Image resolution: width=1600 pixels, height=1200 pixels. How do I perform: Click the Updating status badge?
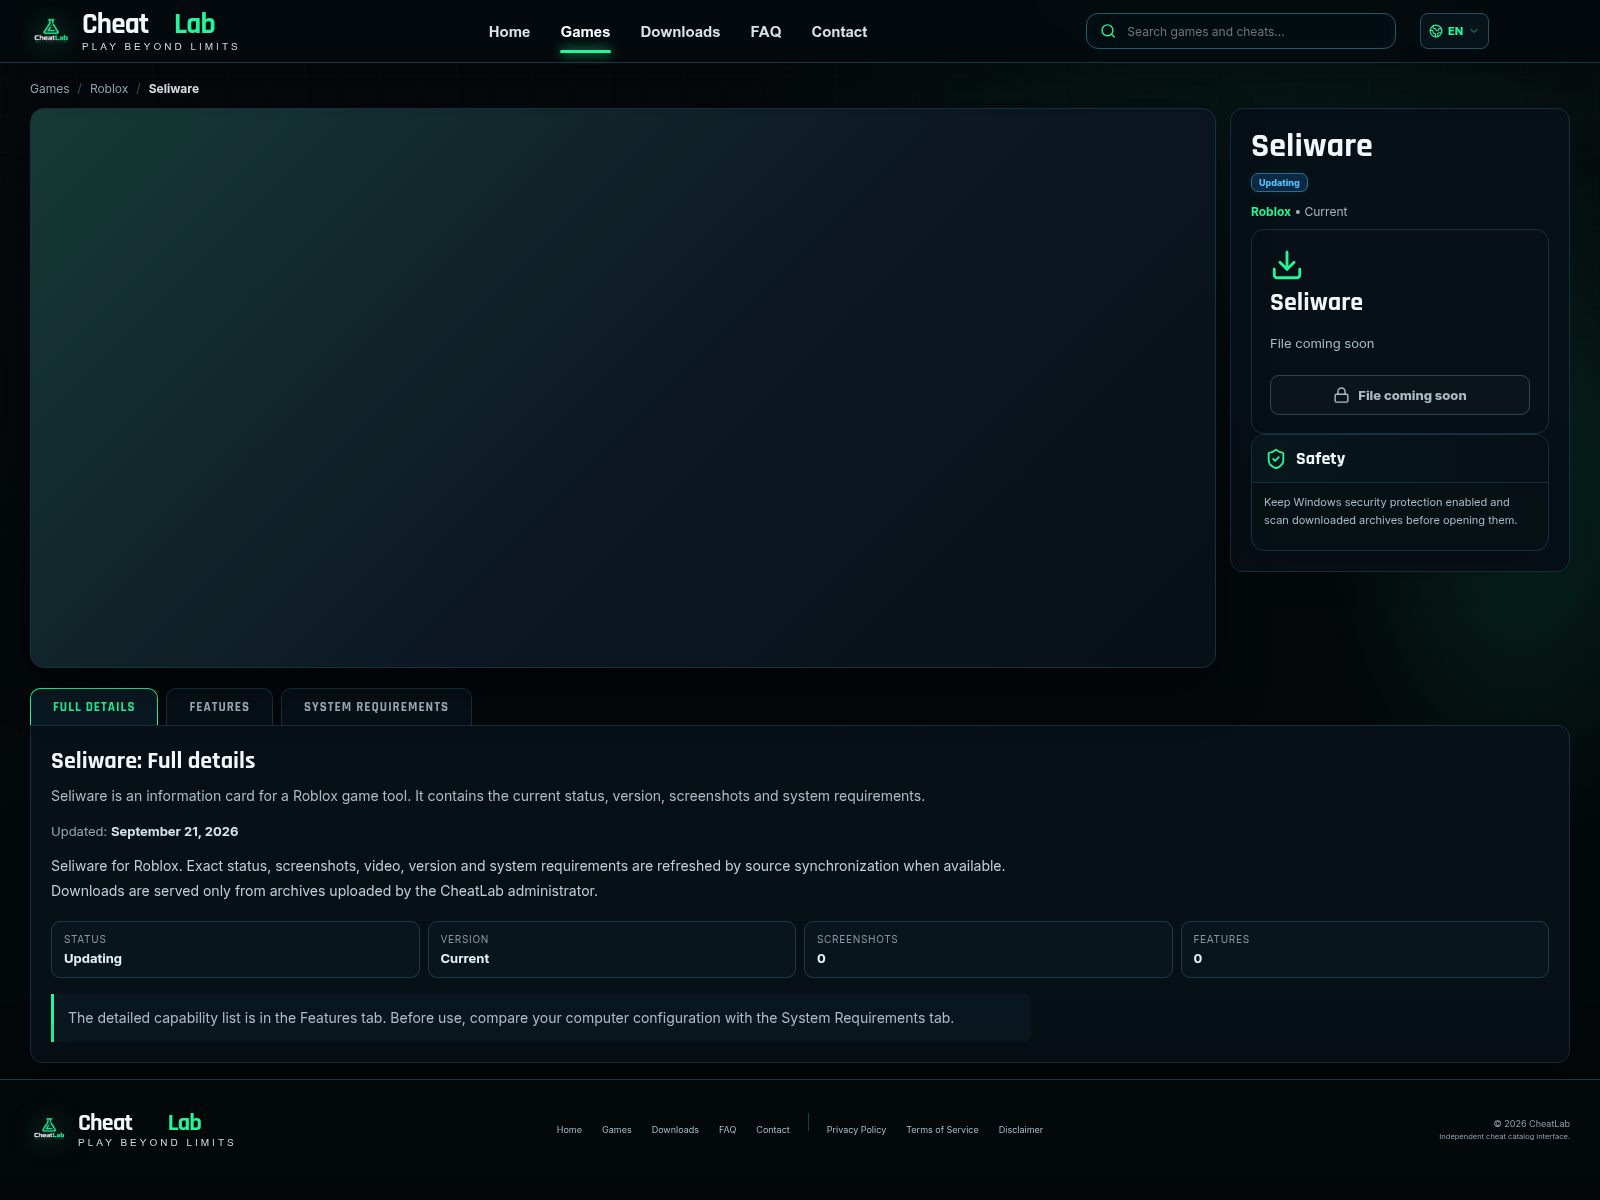[1279, 183]
